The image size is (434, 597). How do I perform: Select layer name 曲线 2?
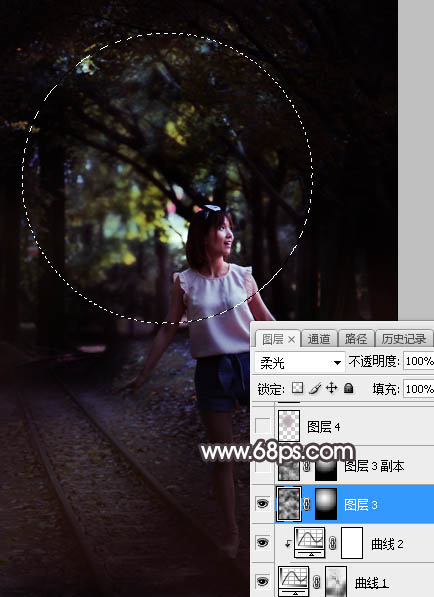click(x=387, y=544)
